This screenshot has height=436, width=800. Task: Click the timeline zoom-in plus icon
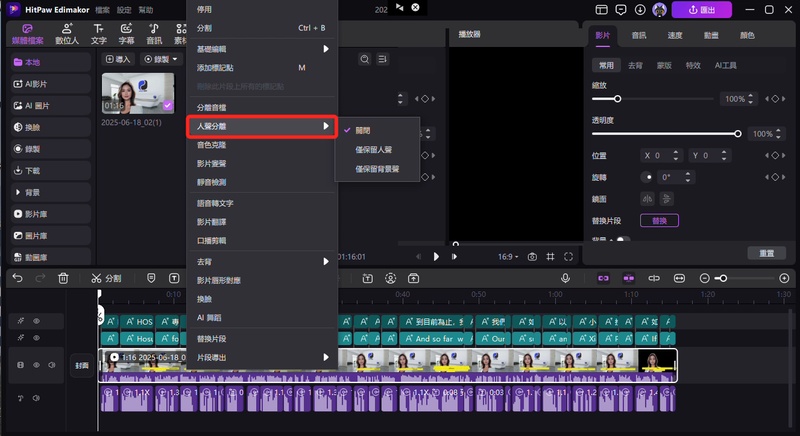tap(784, 278)
